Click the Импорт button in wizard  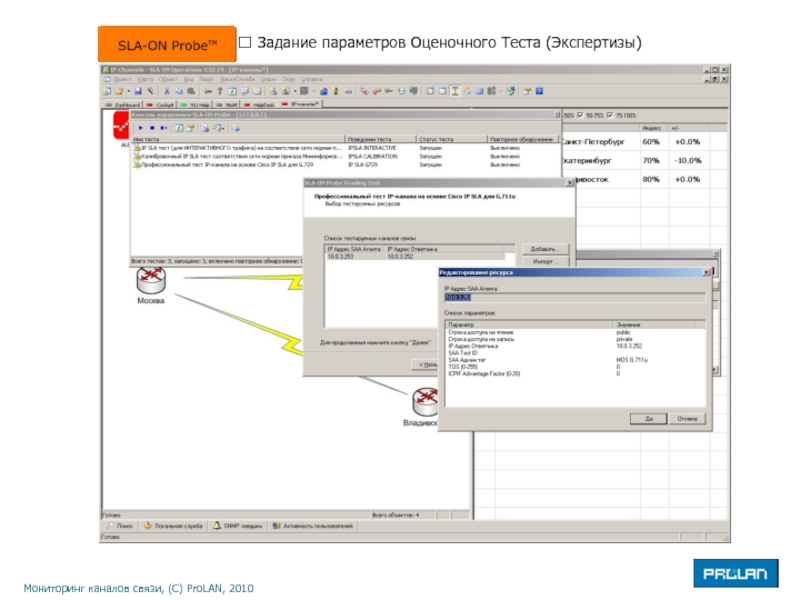pos(543,261)
